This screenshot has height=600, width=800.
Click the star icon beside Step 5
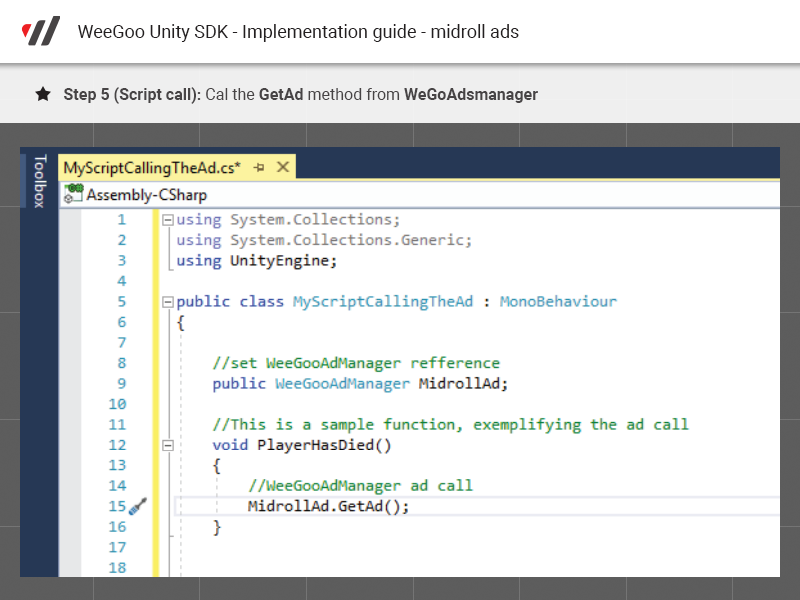(43, 94)
